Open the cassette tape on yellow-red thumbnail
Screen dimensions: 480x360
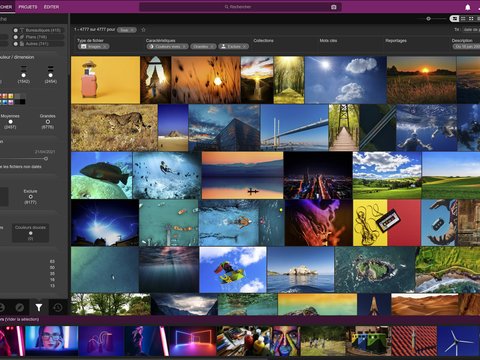tap(387, 223)
